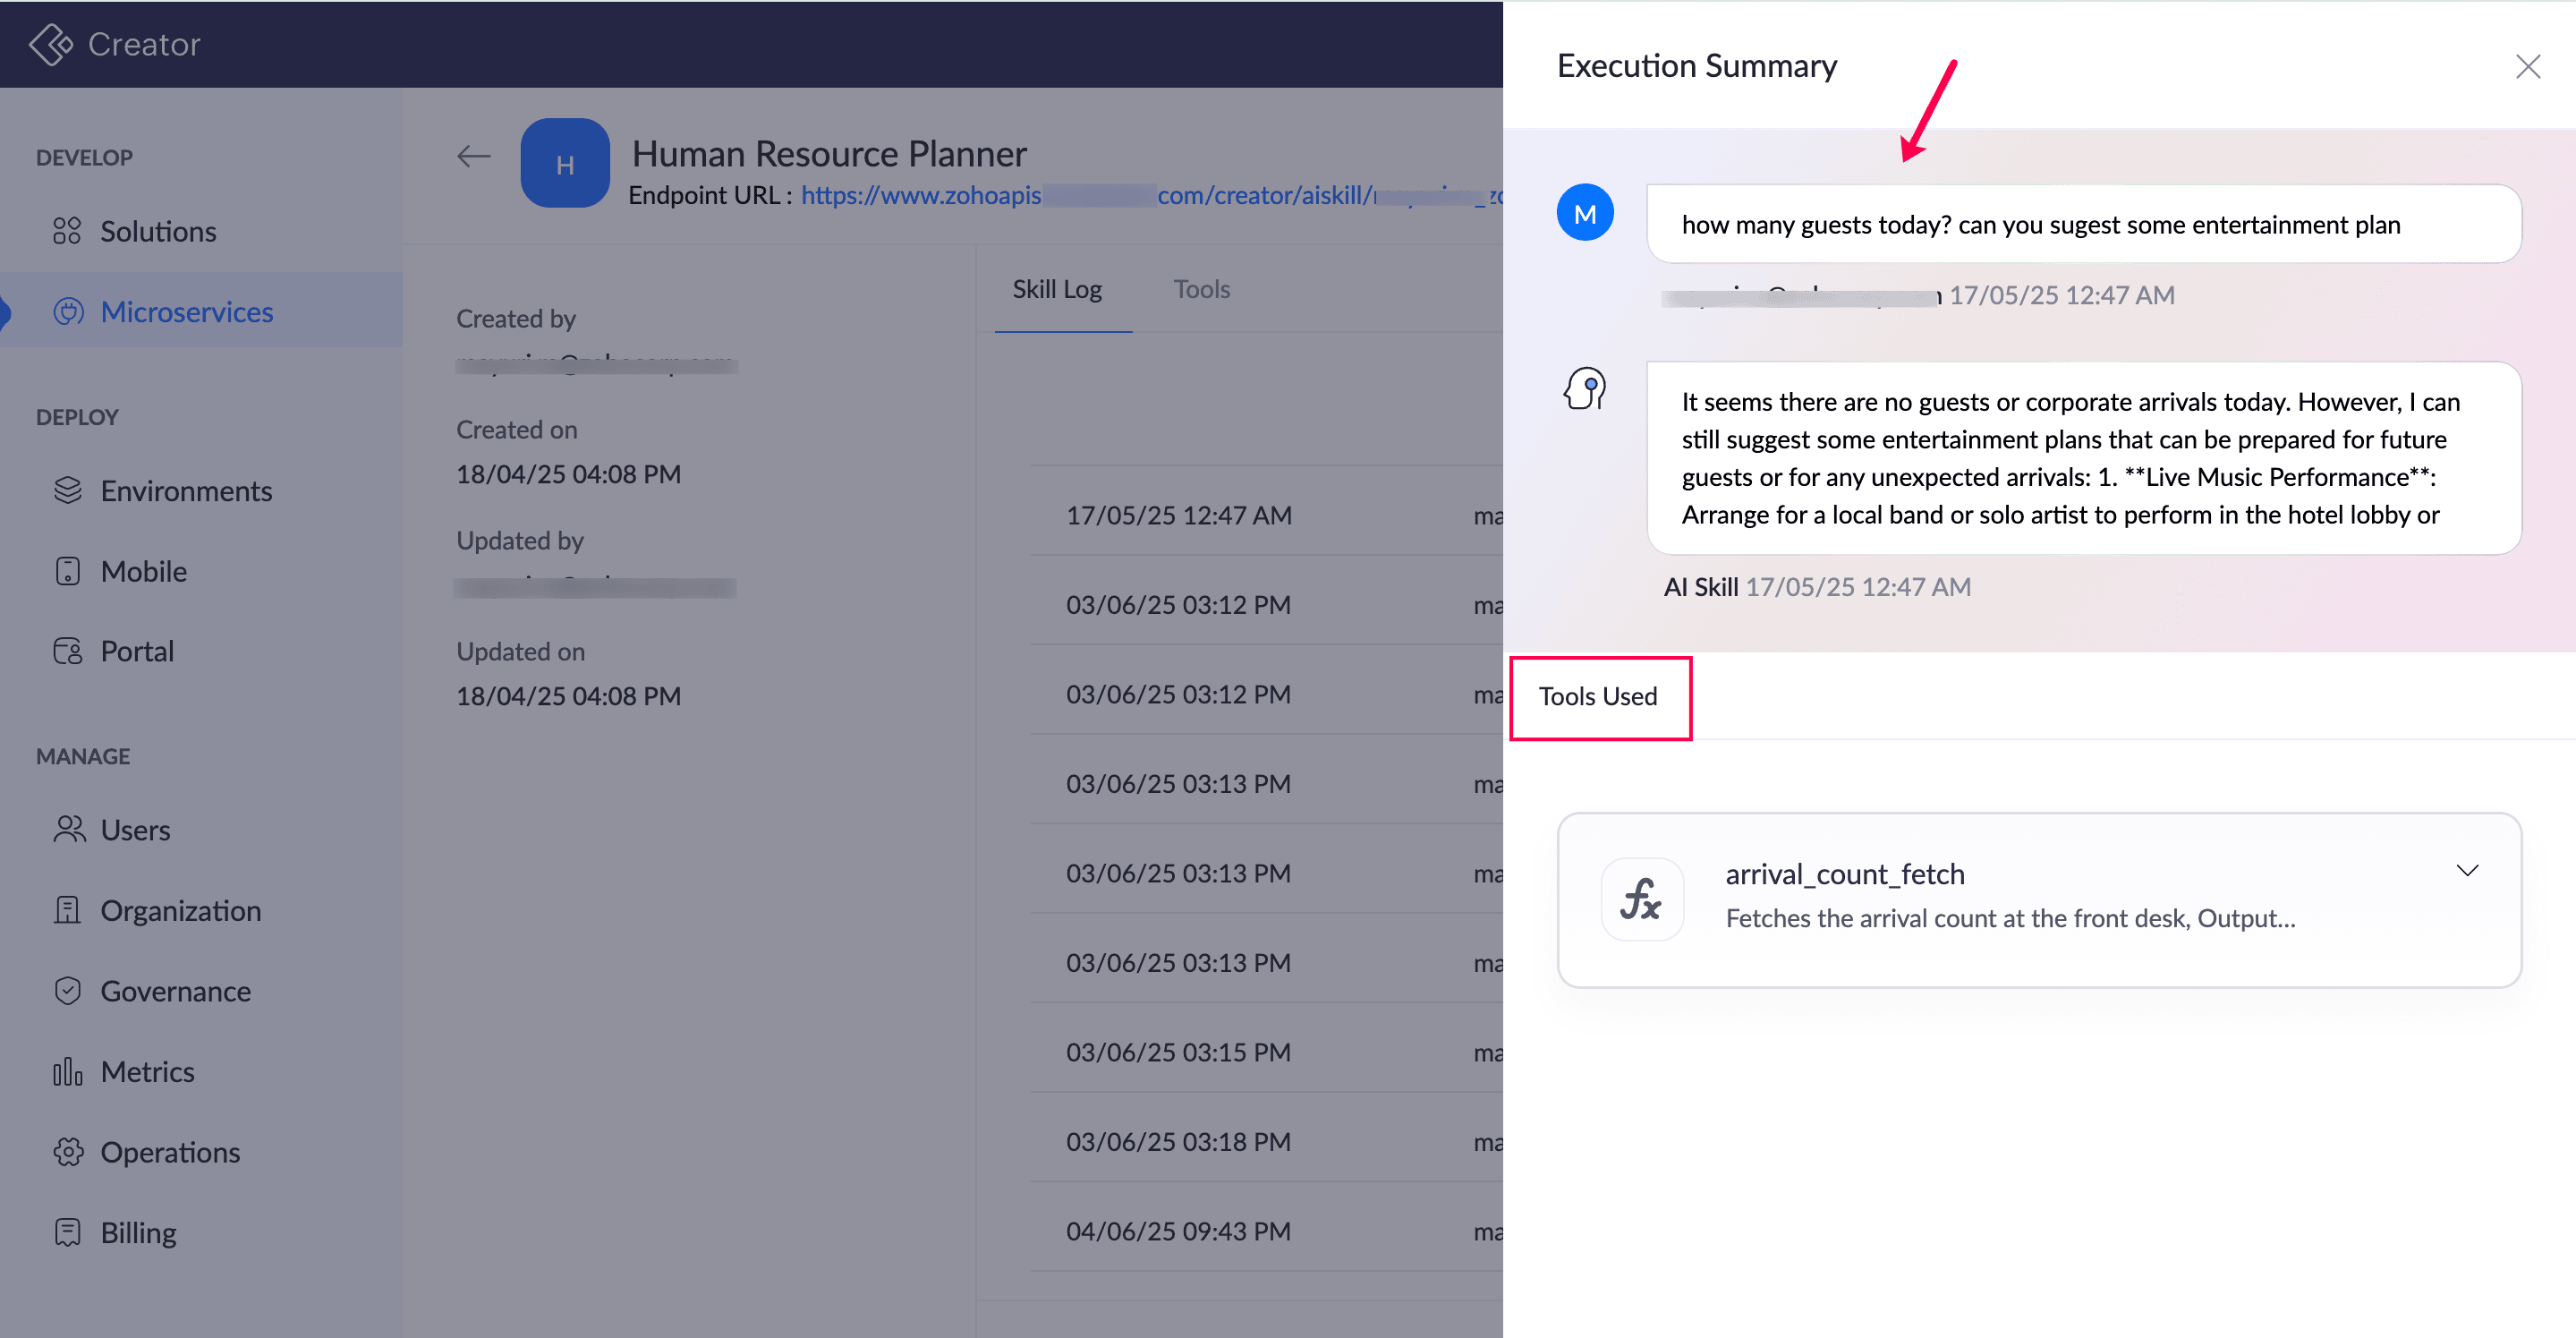Open the Tools Used tab
Image resolution: width=2576 pixels, height=1338 pixels.
coord(1597,696)
